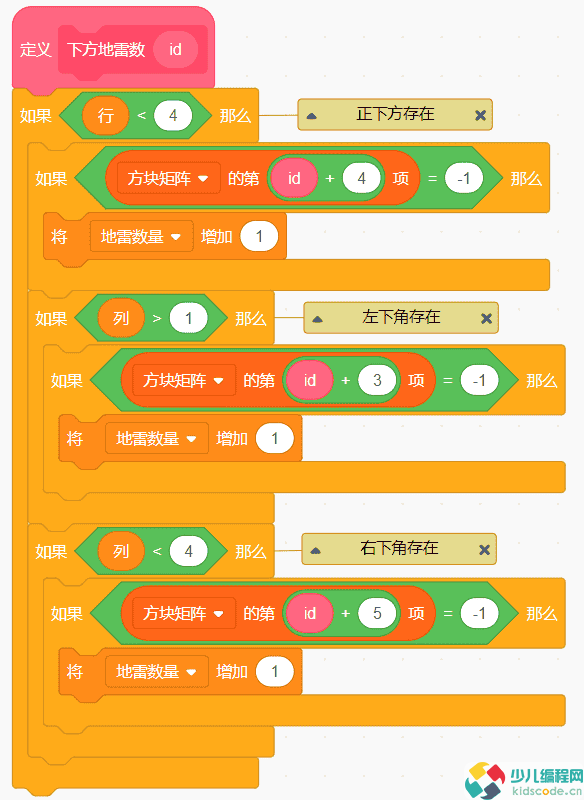Select the number 4 in the 行 comparison
This screenshot has width=584, height=800.
pos(172,115)
